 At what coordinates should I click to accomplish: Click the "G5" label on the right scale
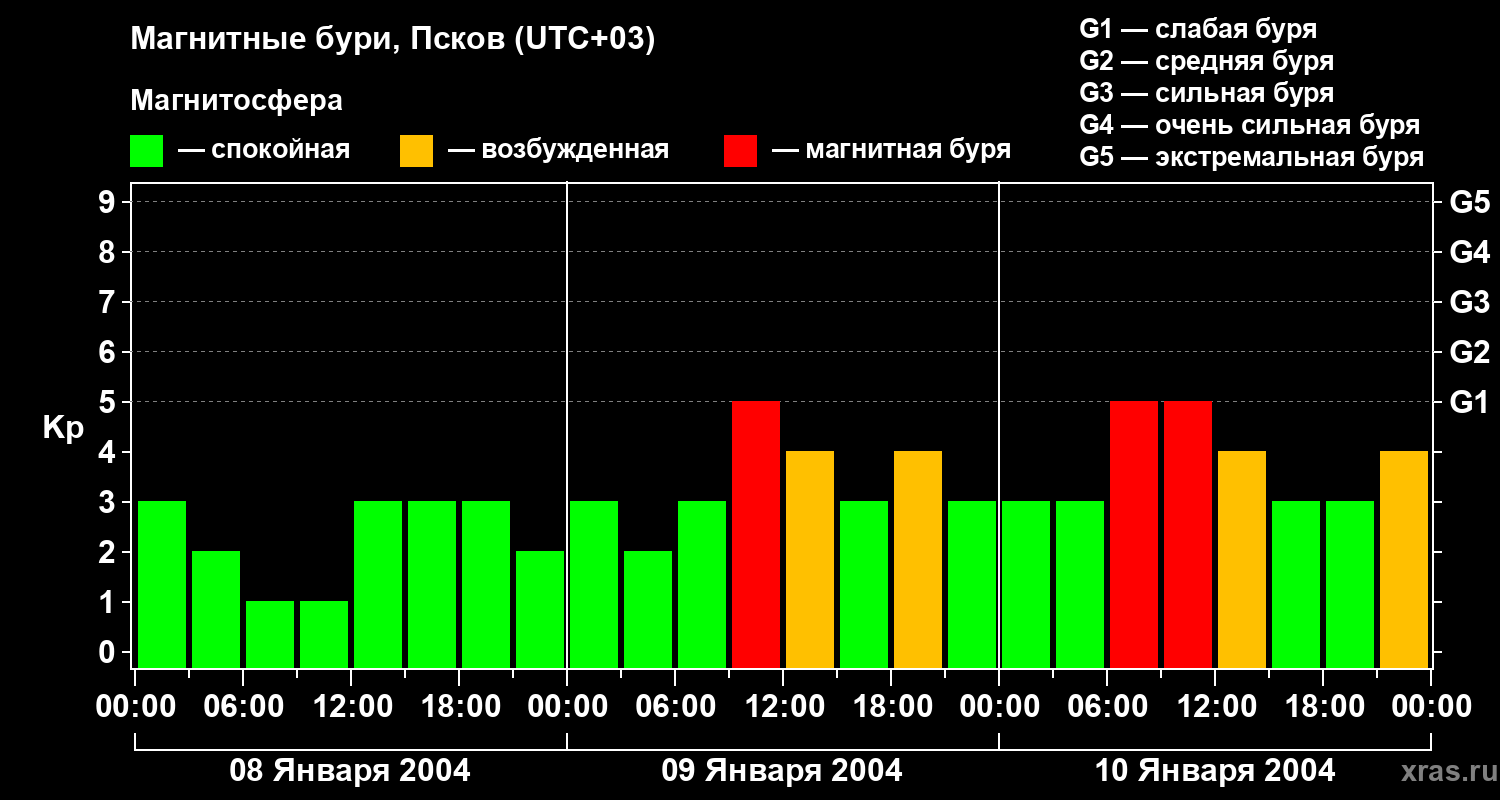point(1469,202)
